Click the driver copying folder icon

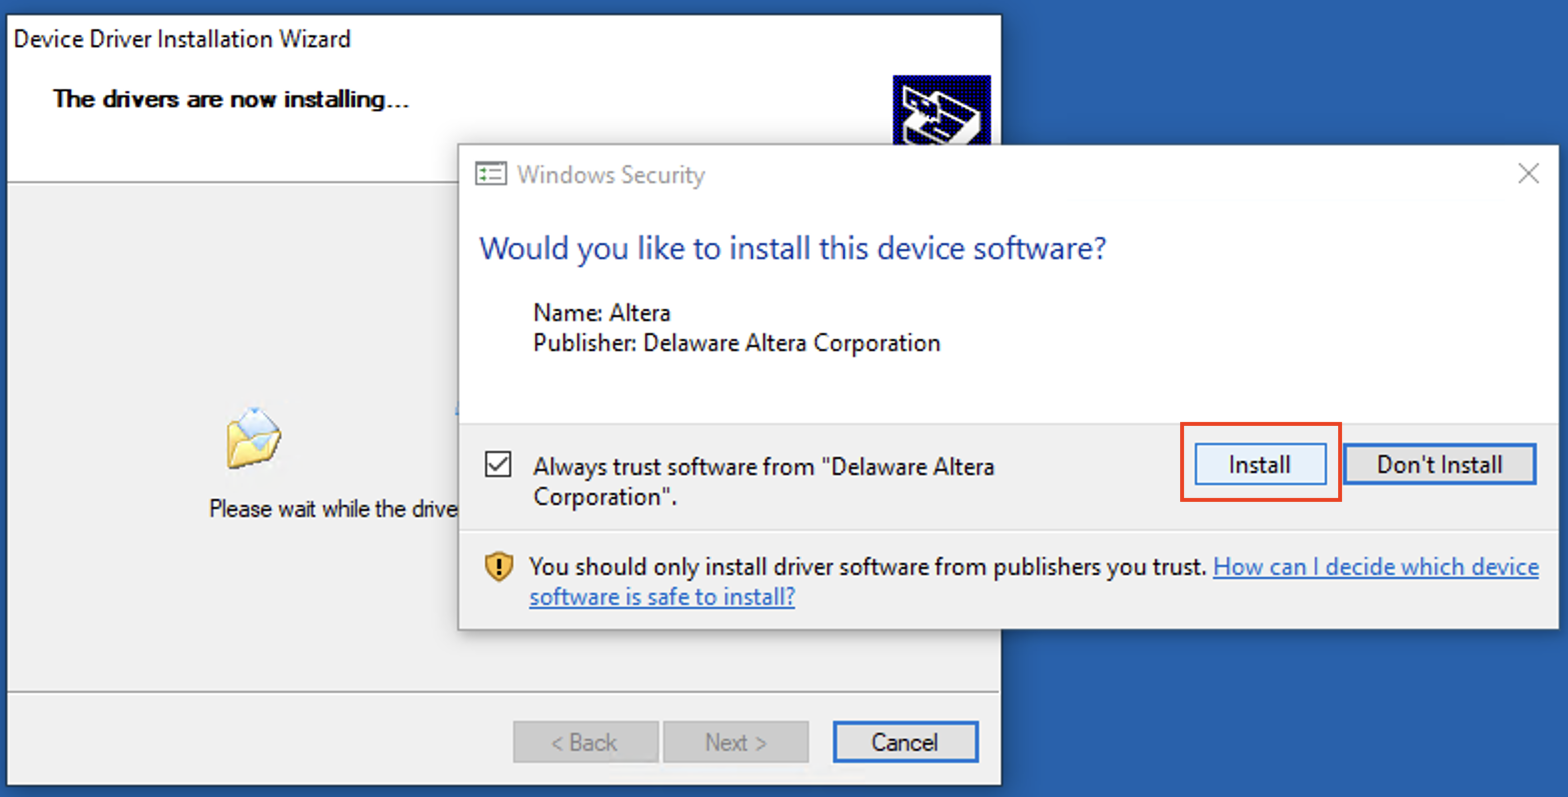254,438
